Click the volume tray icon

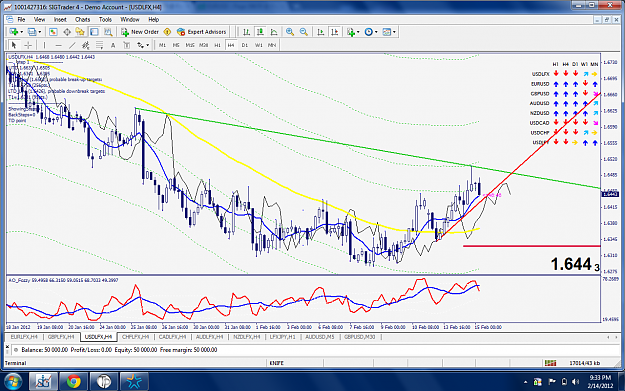coord(575,382)
